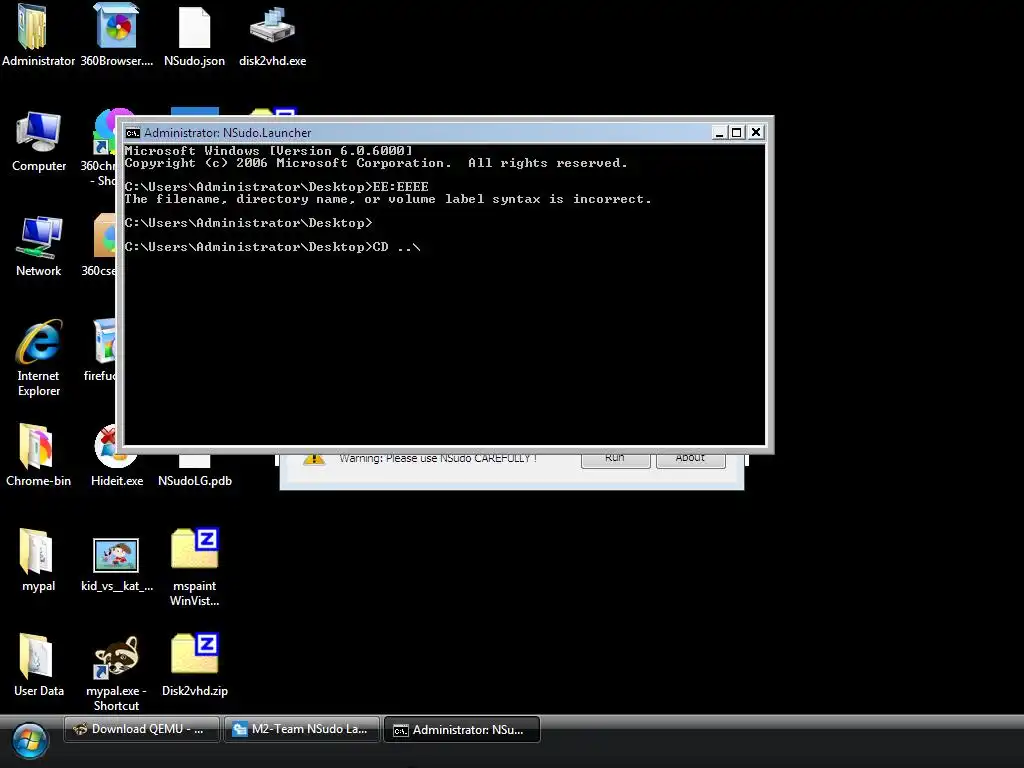Maximize the NSudo.Launcher console window
The height and width of the screenshot is (768, 1024).
tap(737, 133)
